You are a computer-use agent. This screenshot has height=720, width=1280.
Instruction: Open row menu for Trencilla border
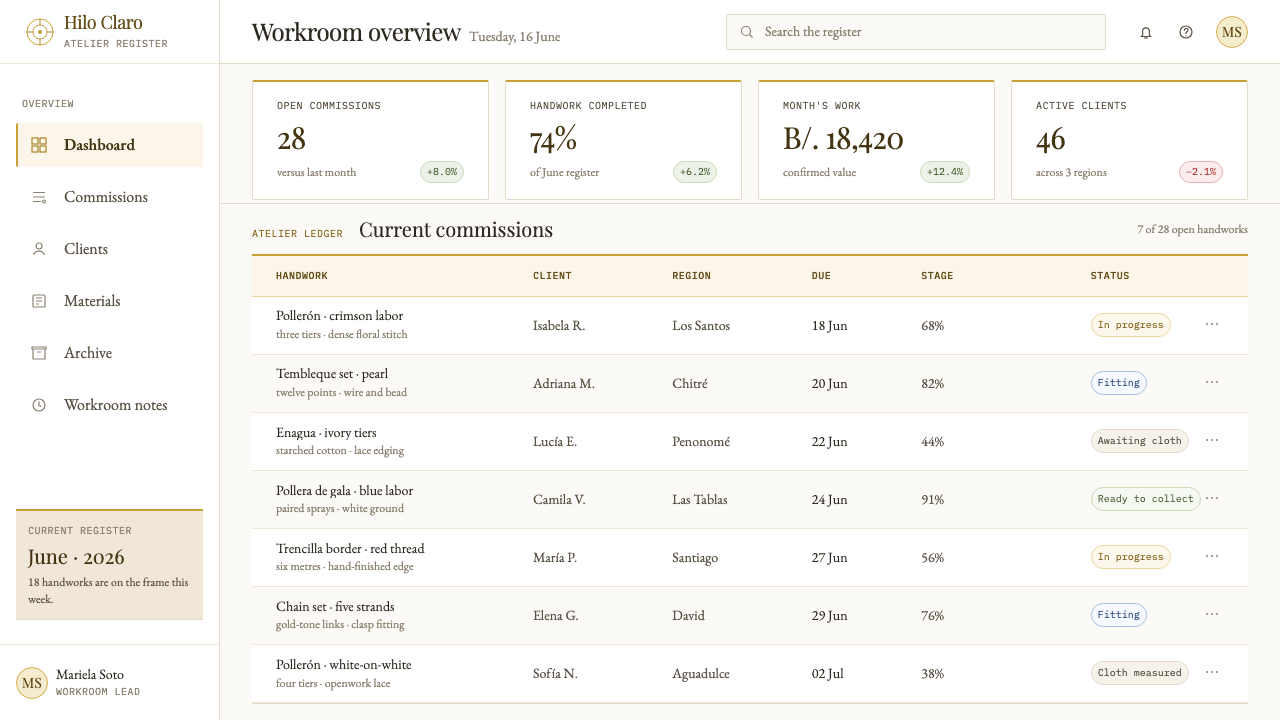(x=1212, y=556)
